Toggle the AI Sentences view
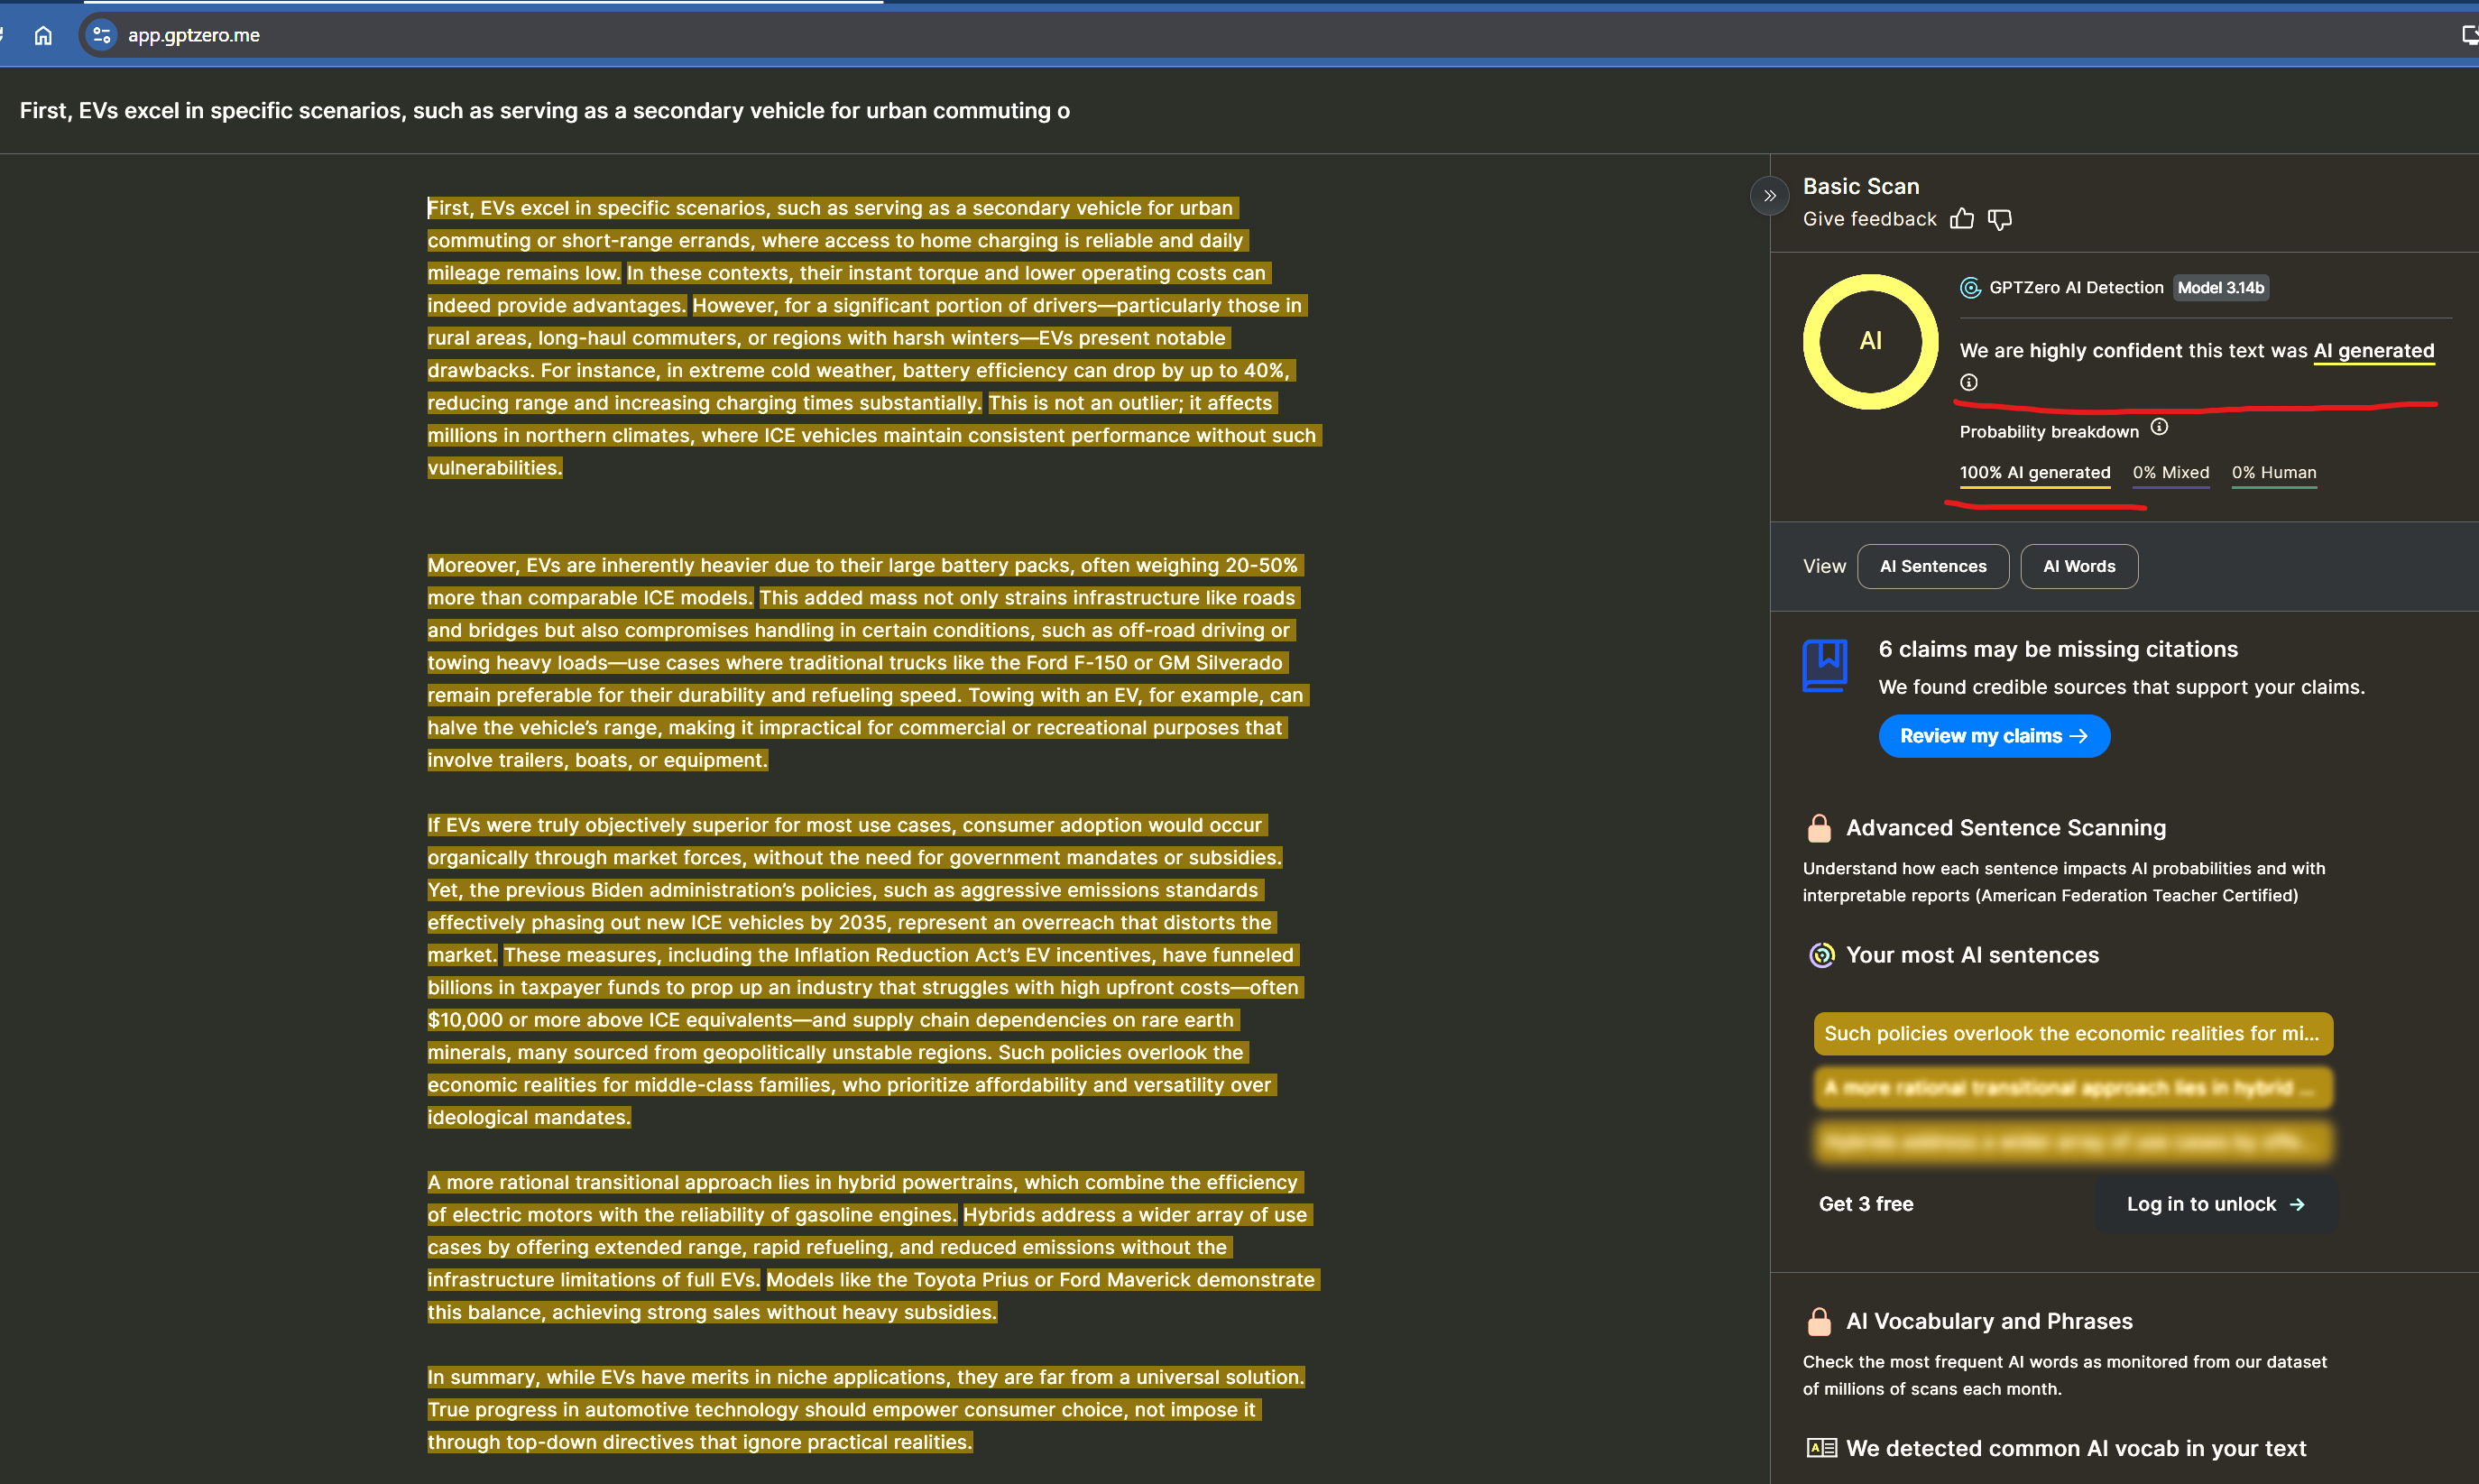Image resolution: width=2479 pixels, height=1484 pixels. pyautogui.click(x=1932, y=566)
